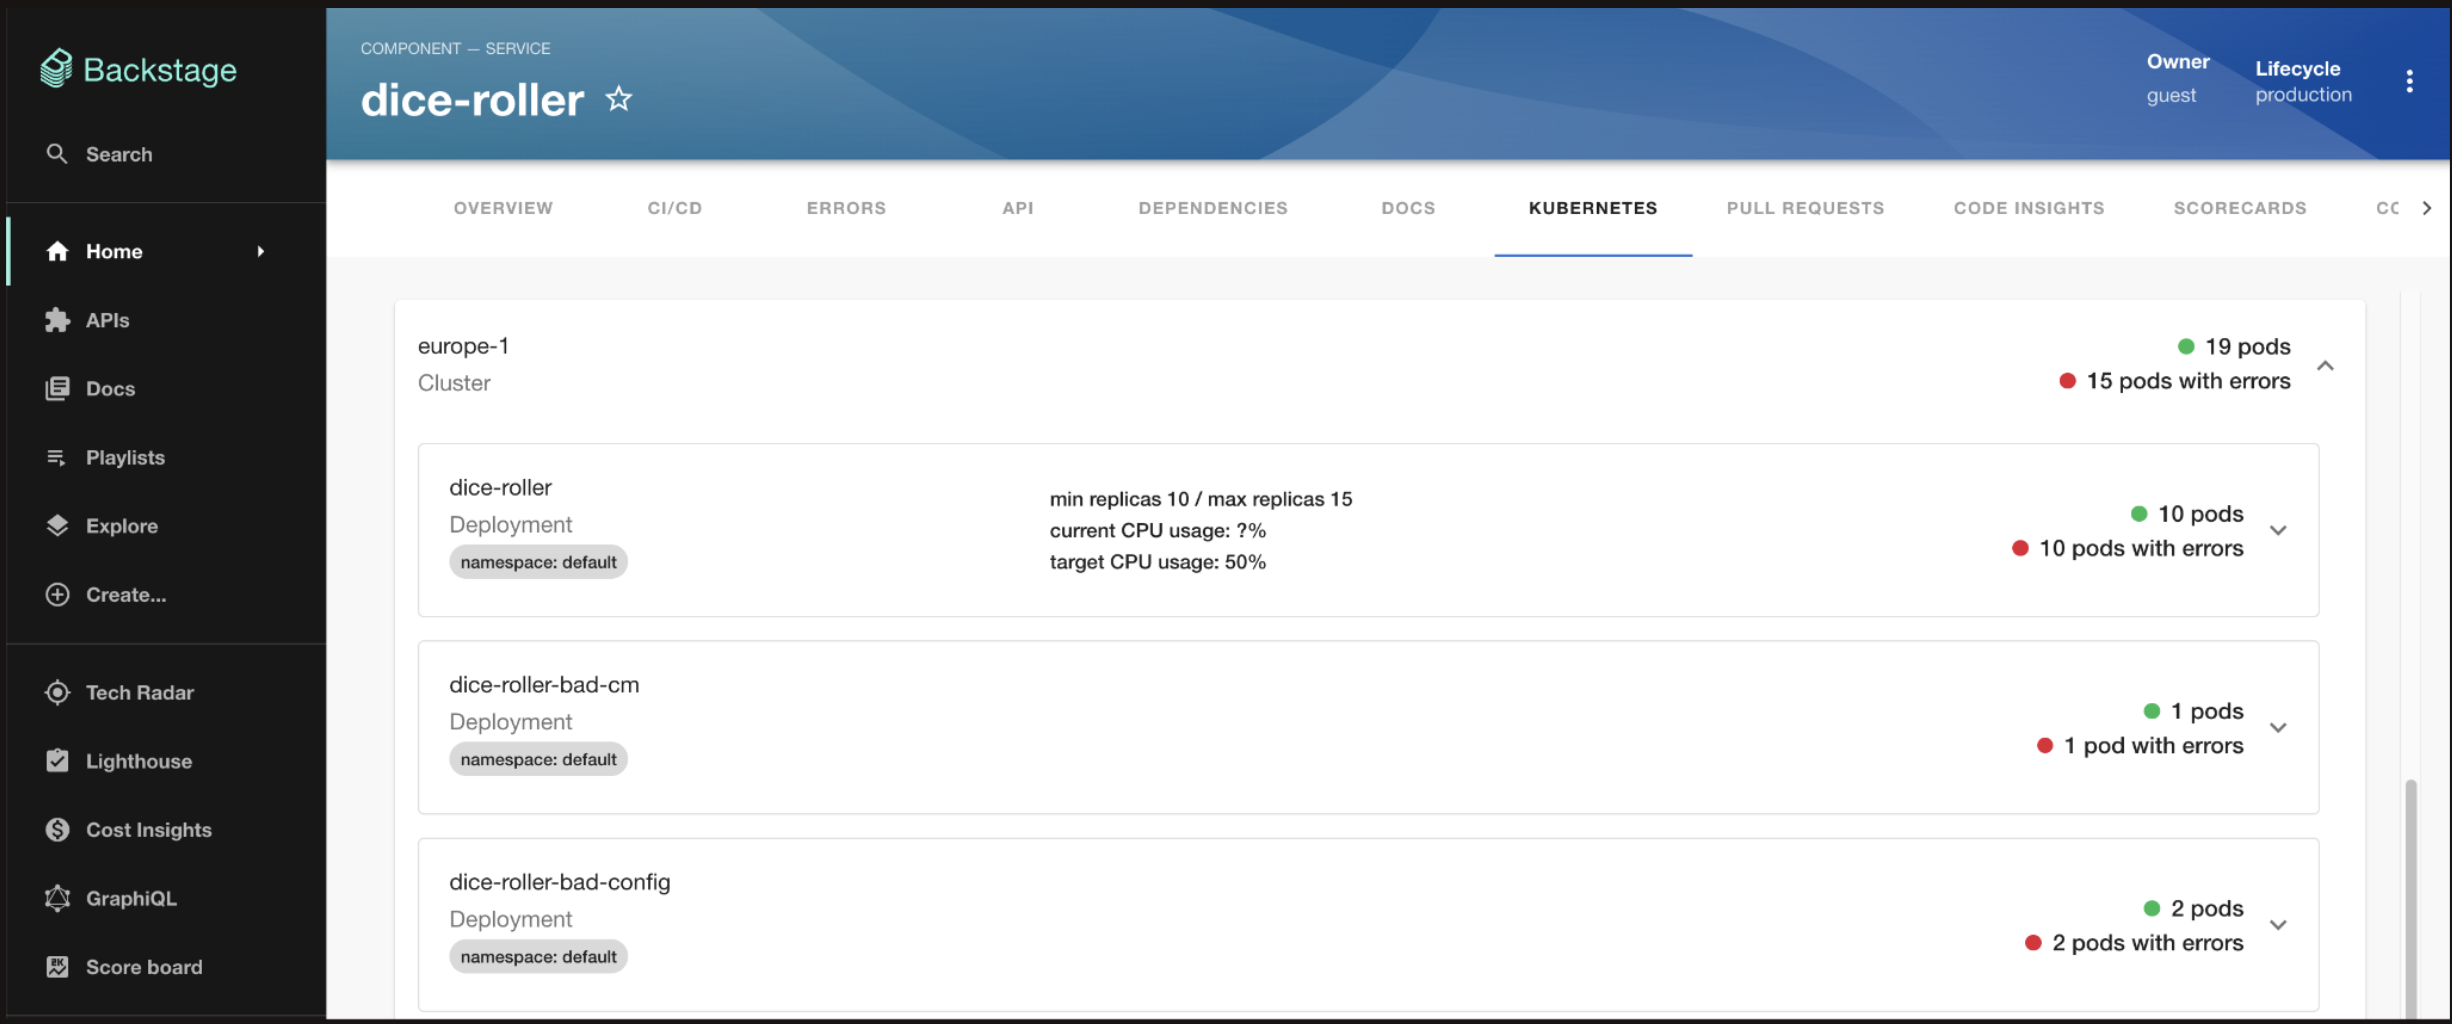Screen dimensions: 2452x1024
Task: Select the GraphiQL sidebar icon
Action: 57,897
